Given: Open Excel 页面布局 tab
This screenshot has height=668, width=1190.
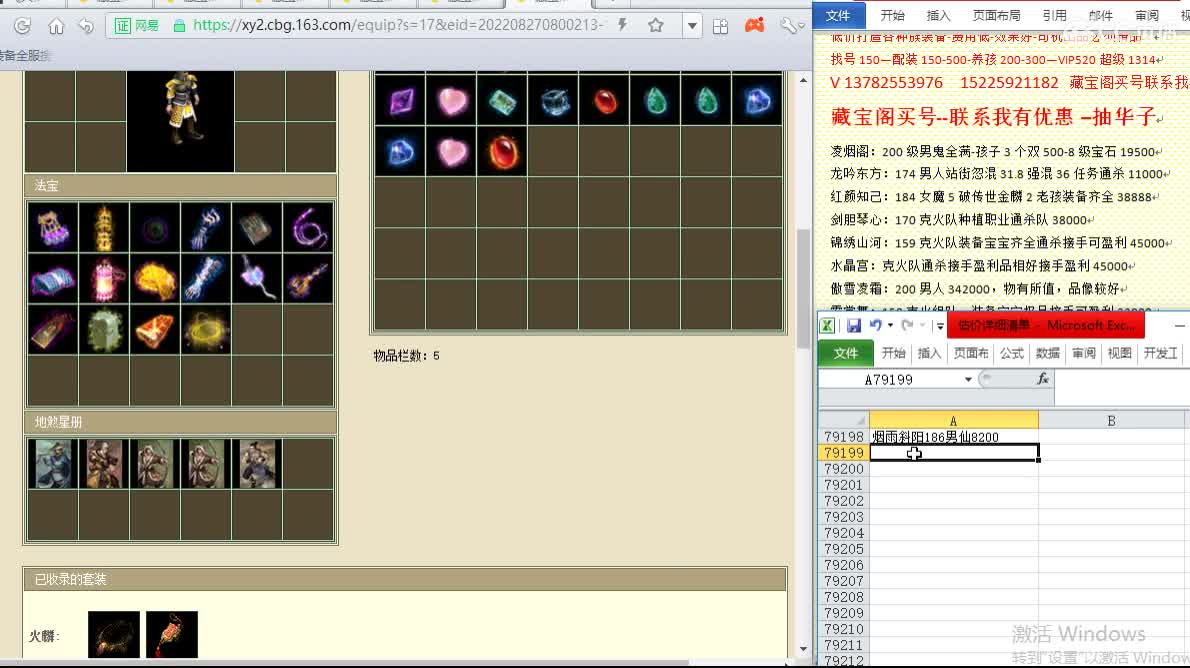Looking at the screenshot, I should pos(971,353).
